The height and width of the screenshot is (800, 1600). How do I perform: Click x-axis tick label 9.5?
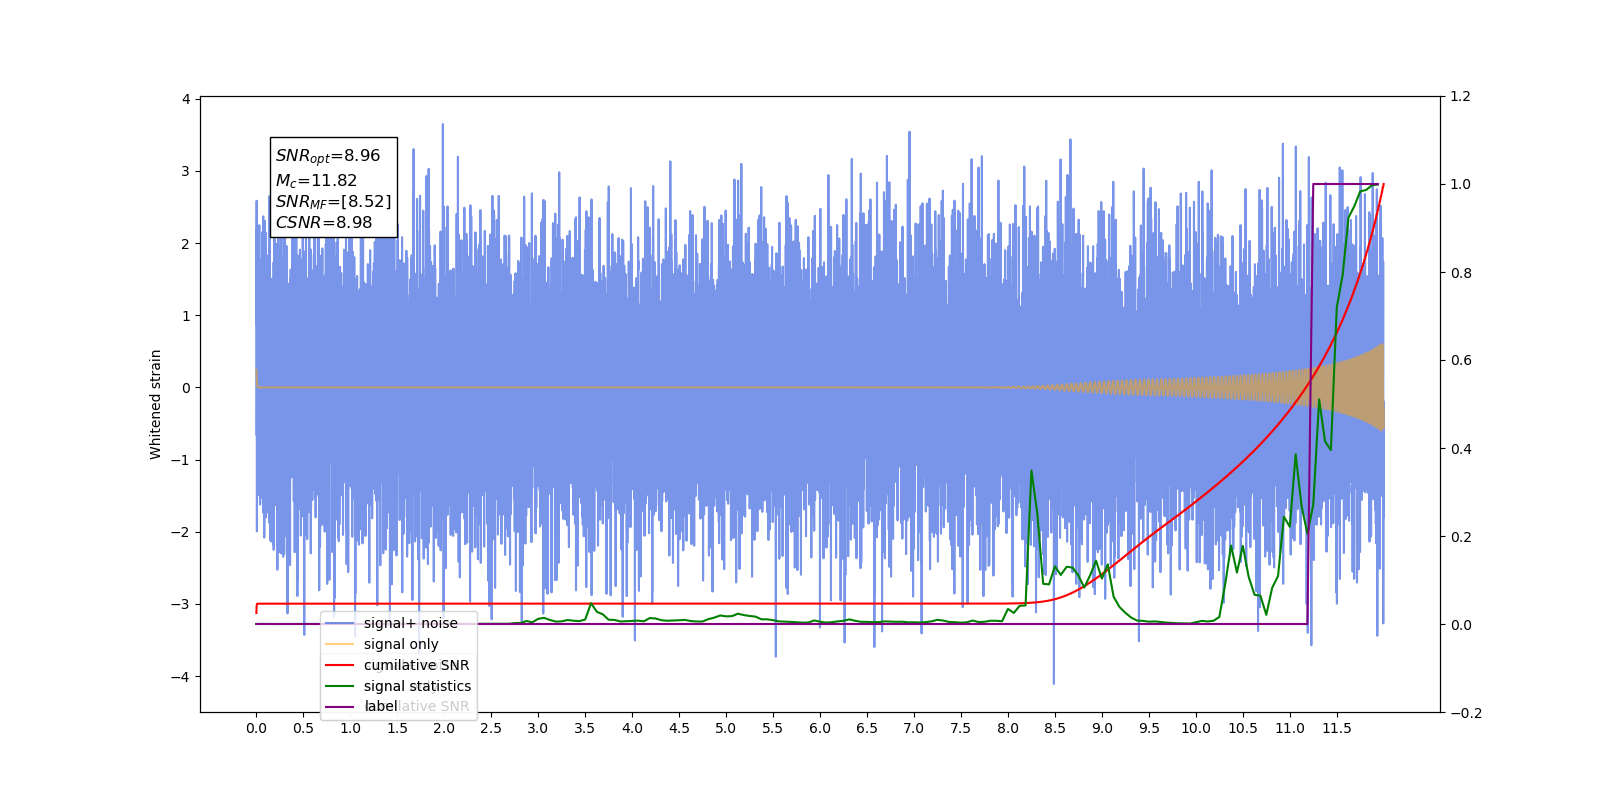click(1149, 728)
